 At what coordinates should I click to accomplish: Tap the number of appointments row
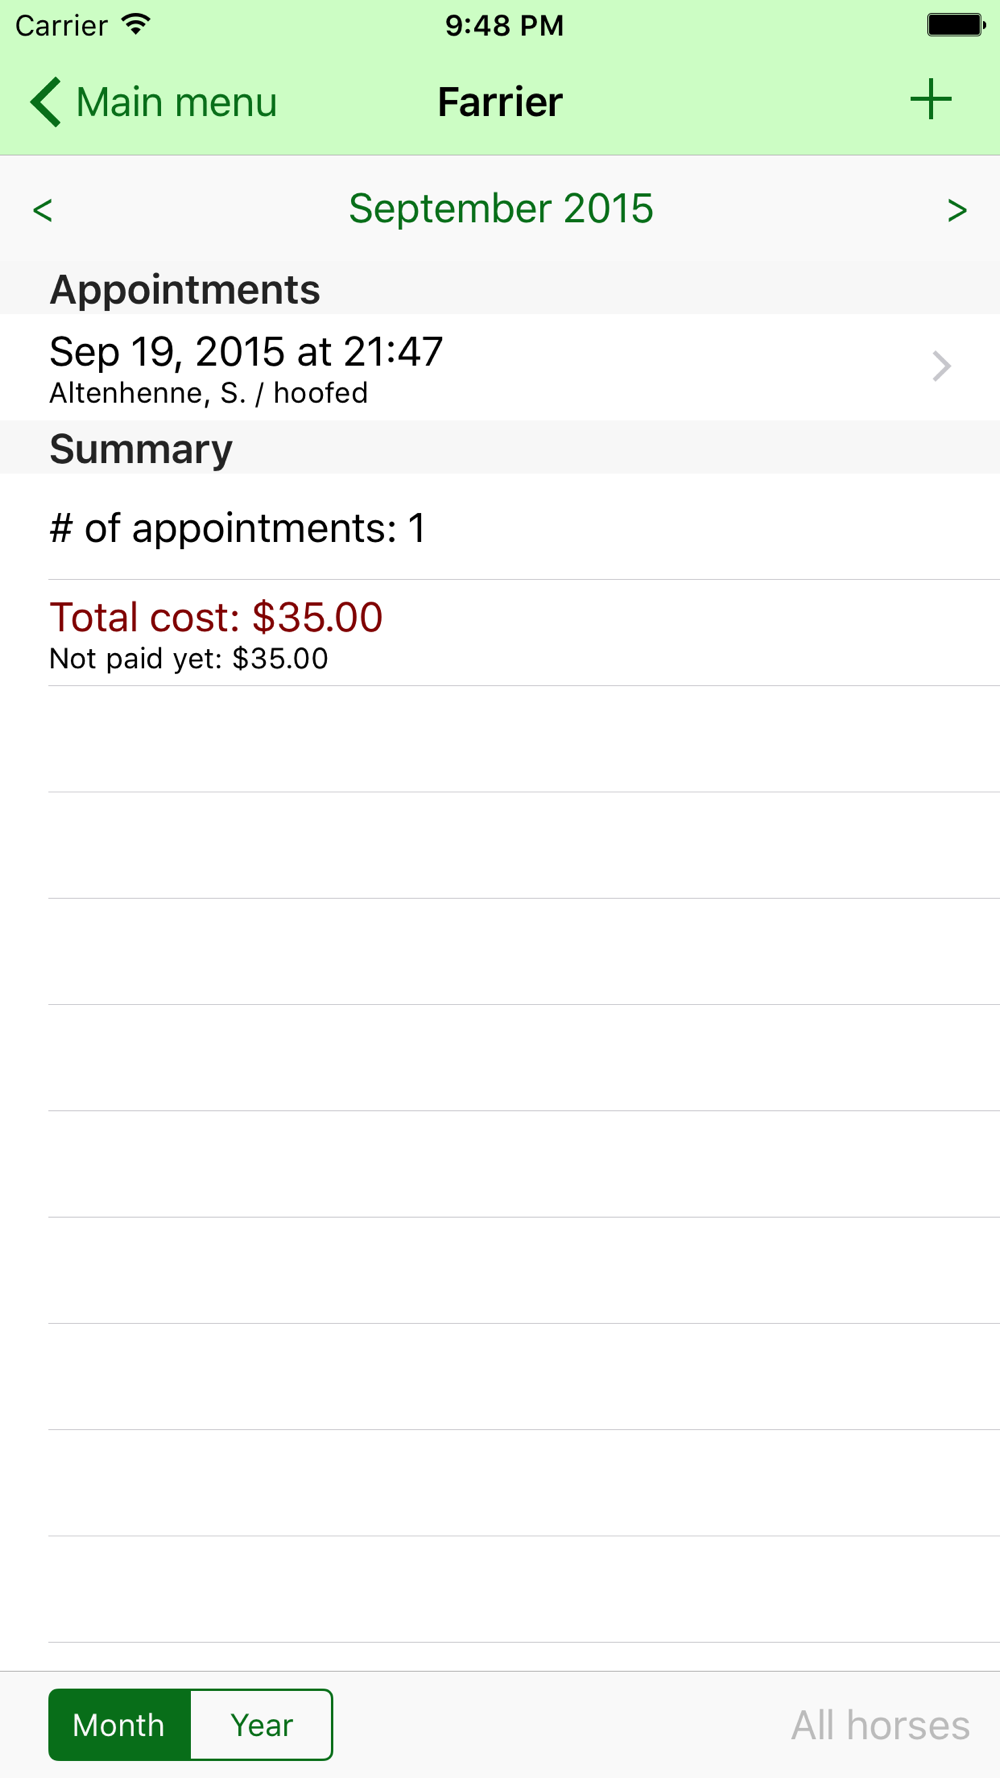point(500,527)
